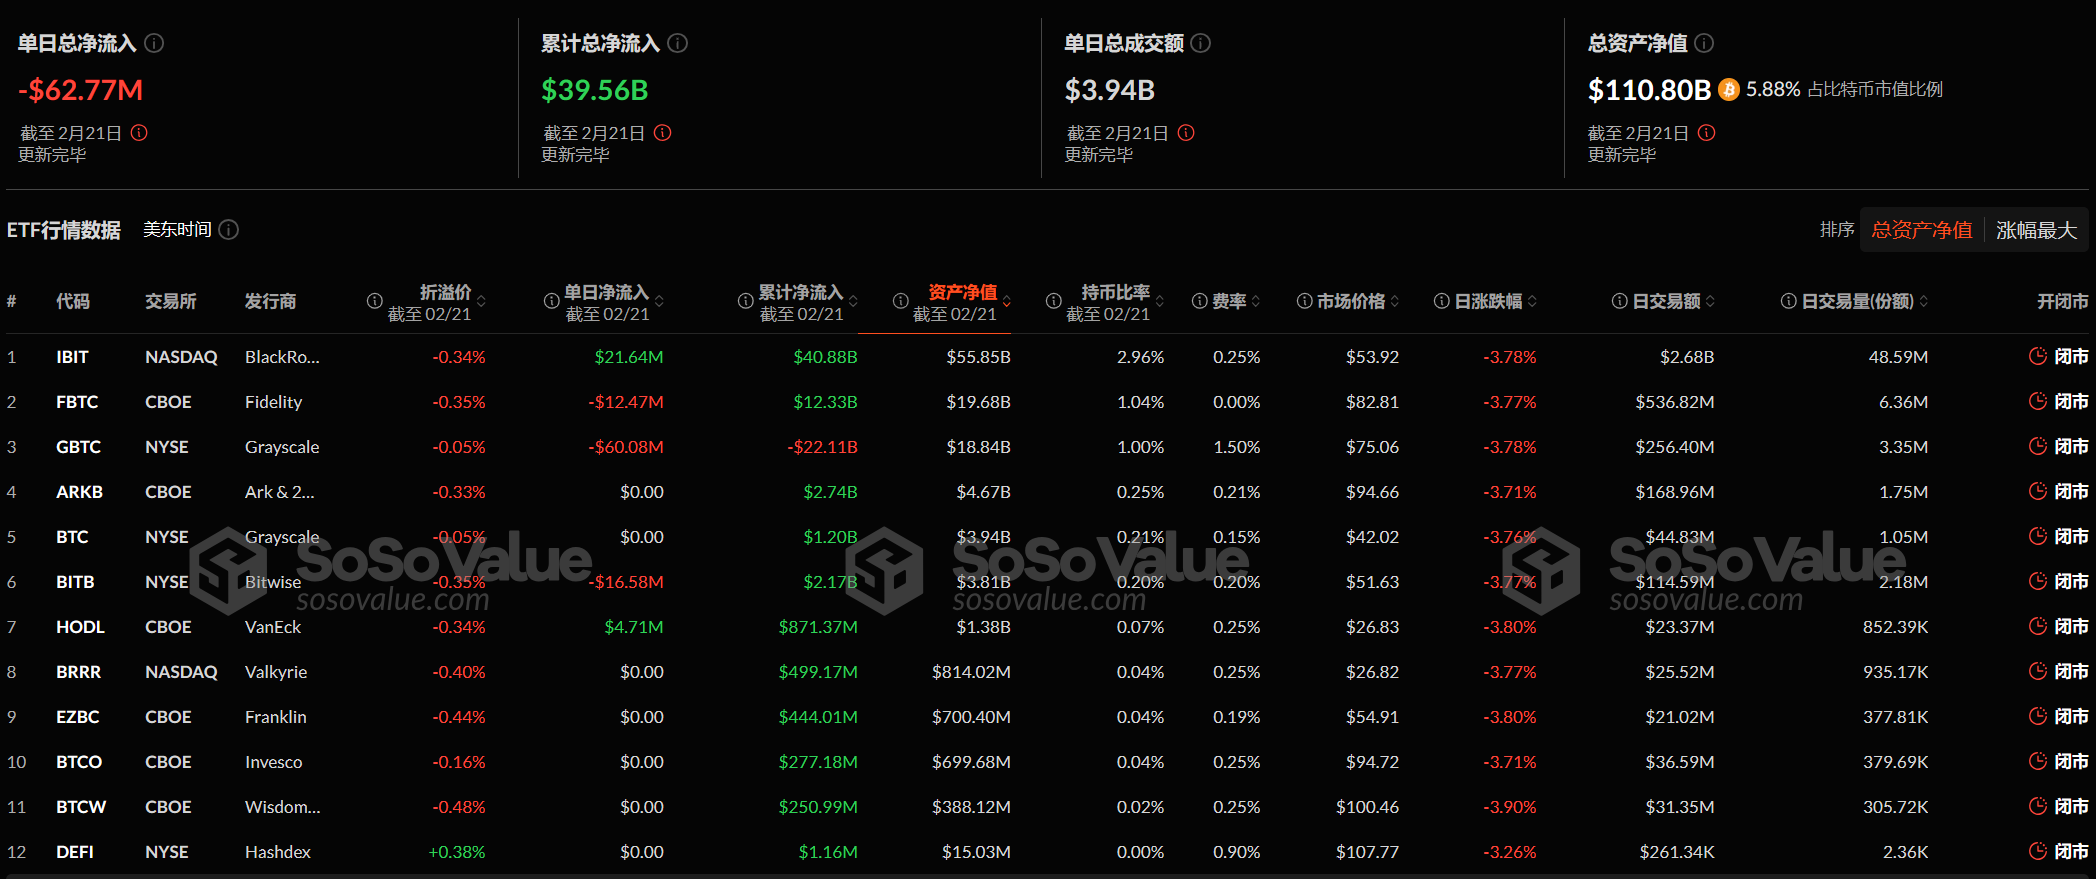Sort by 费率 column header
This screenshot has height=879, width=2096.
1229,301
